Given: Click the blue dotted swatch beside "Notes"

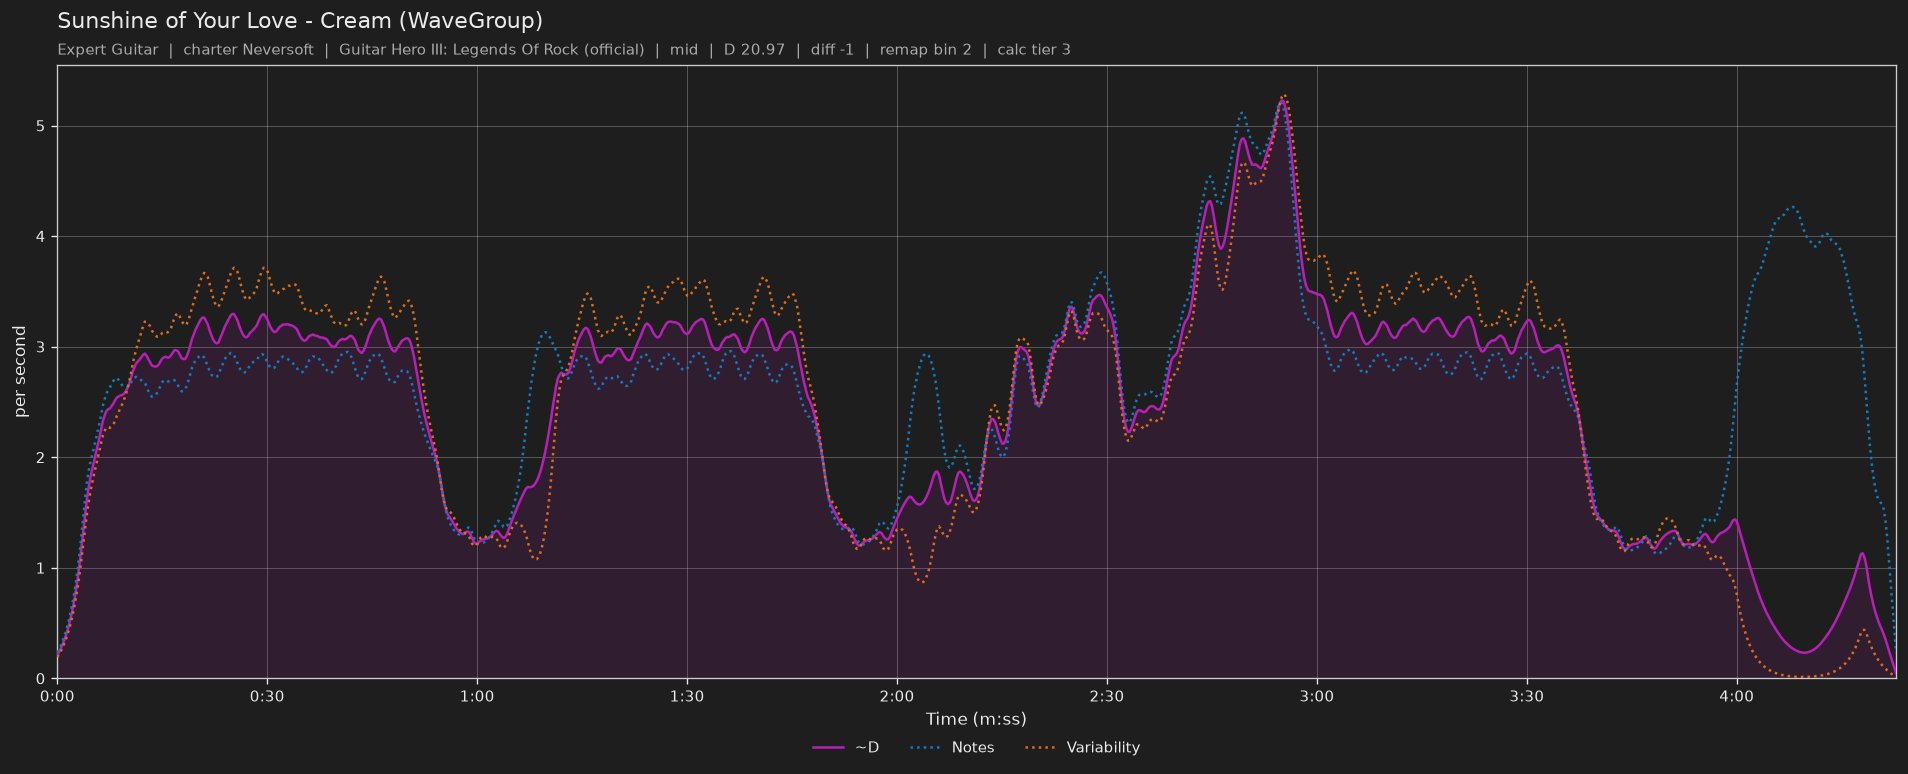Looking at the screenshot, I should point(927,747).
